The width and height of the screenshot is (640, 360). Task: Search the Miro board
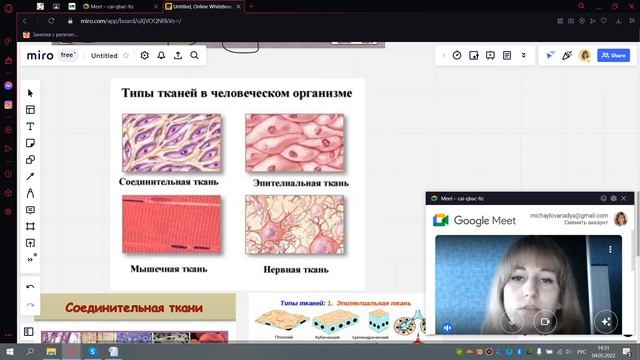point(195,56)
